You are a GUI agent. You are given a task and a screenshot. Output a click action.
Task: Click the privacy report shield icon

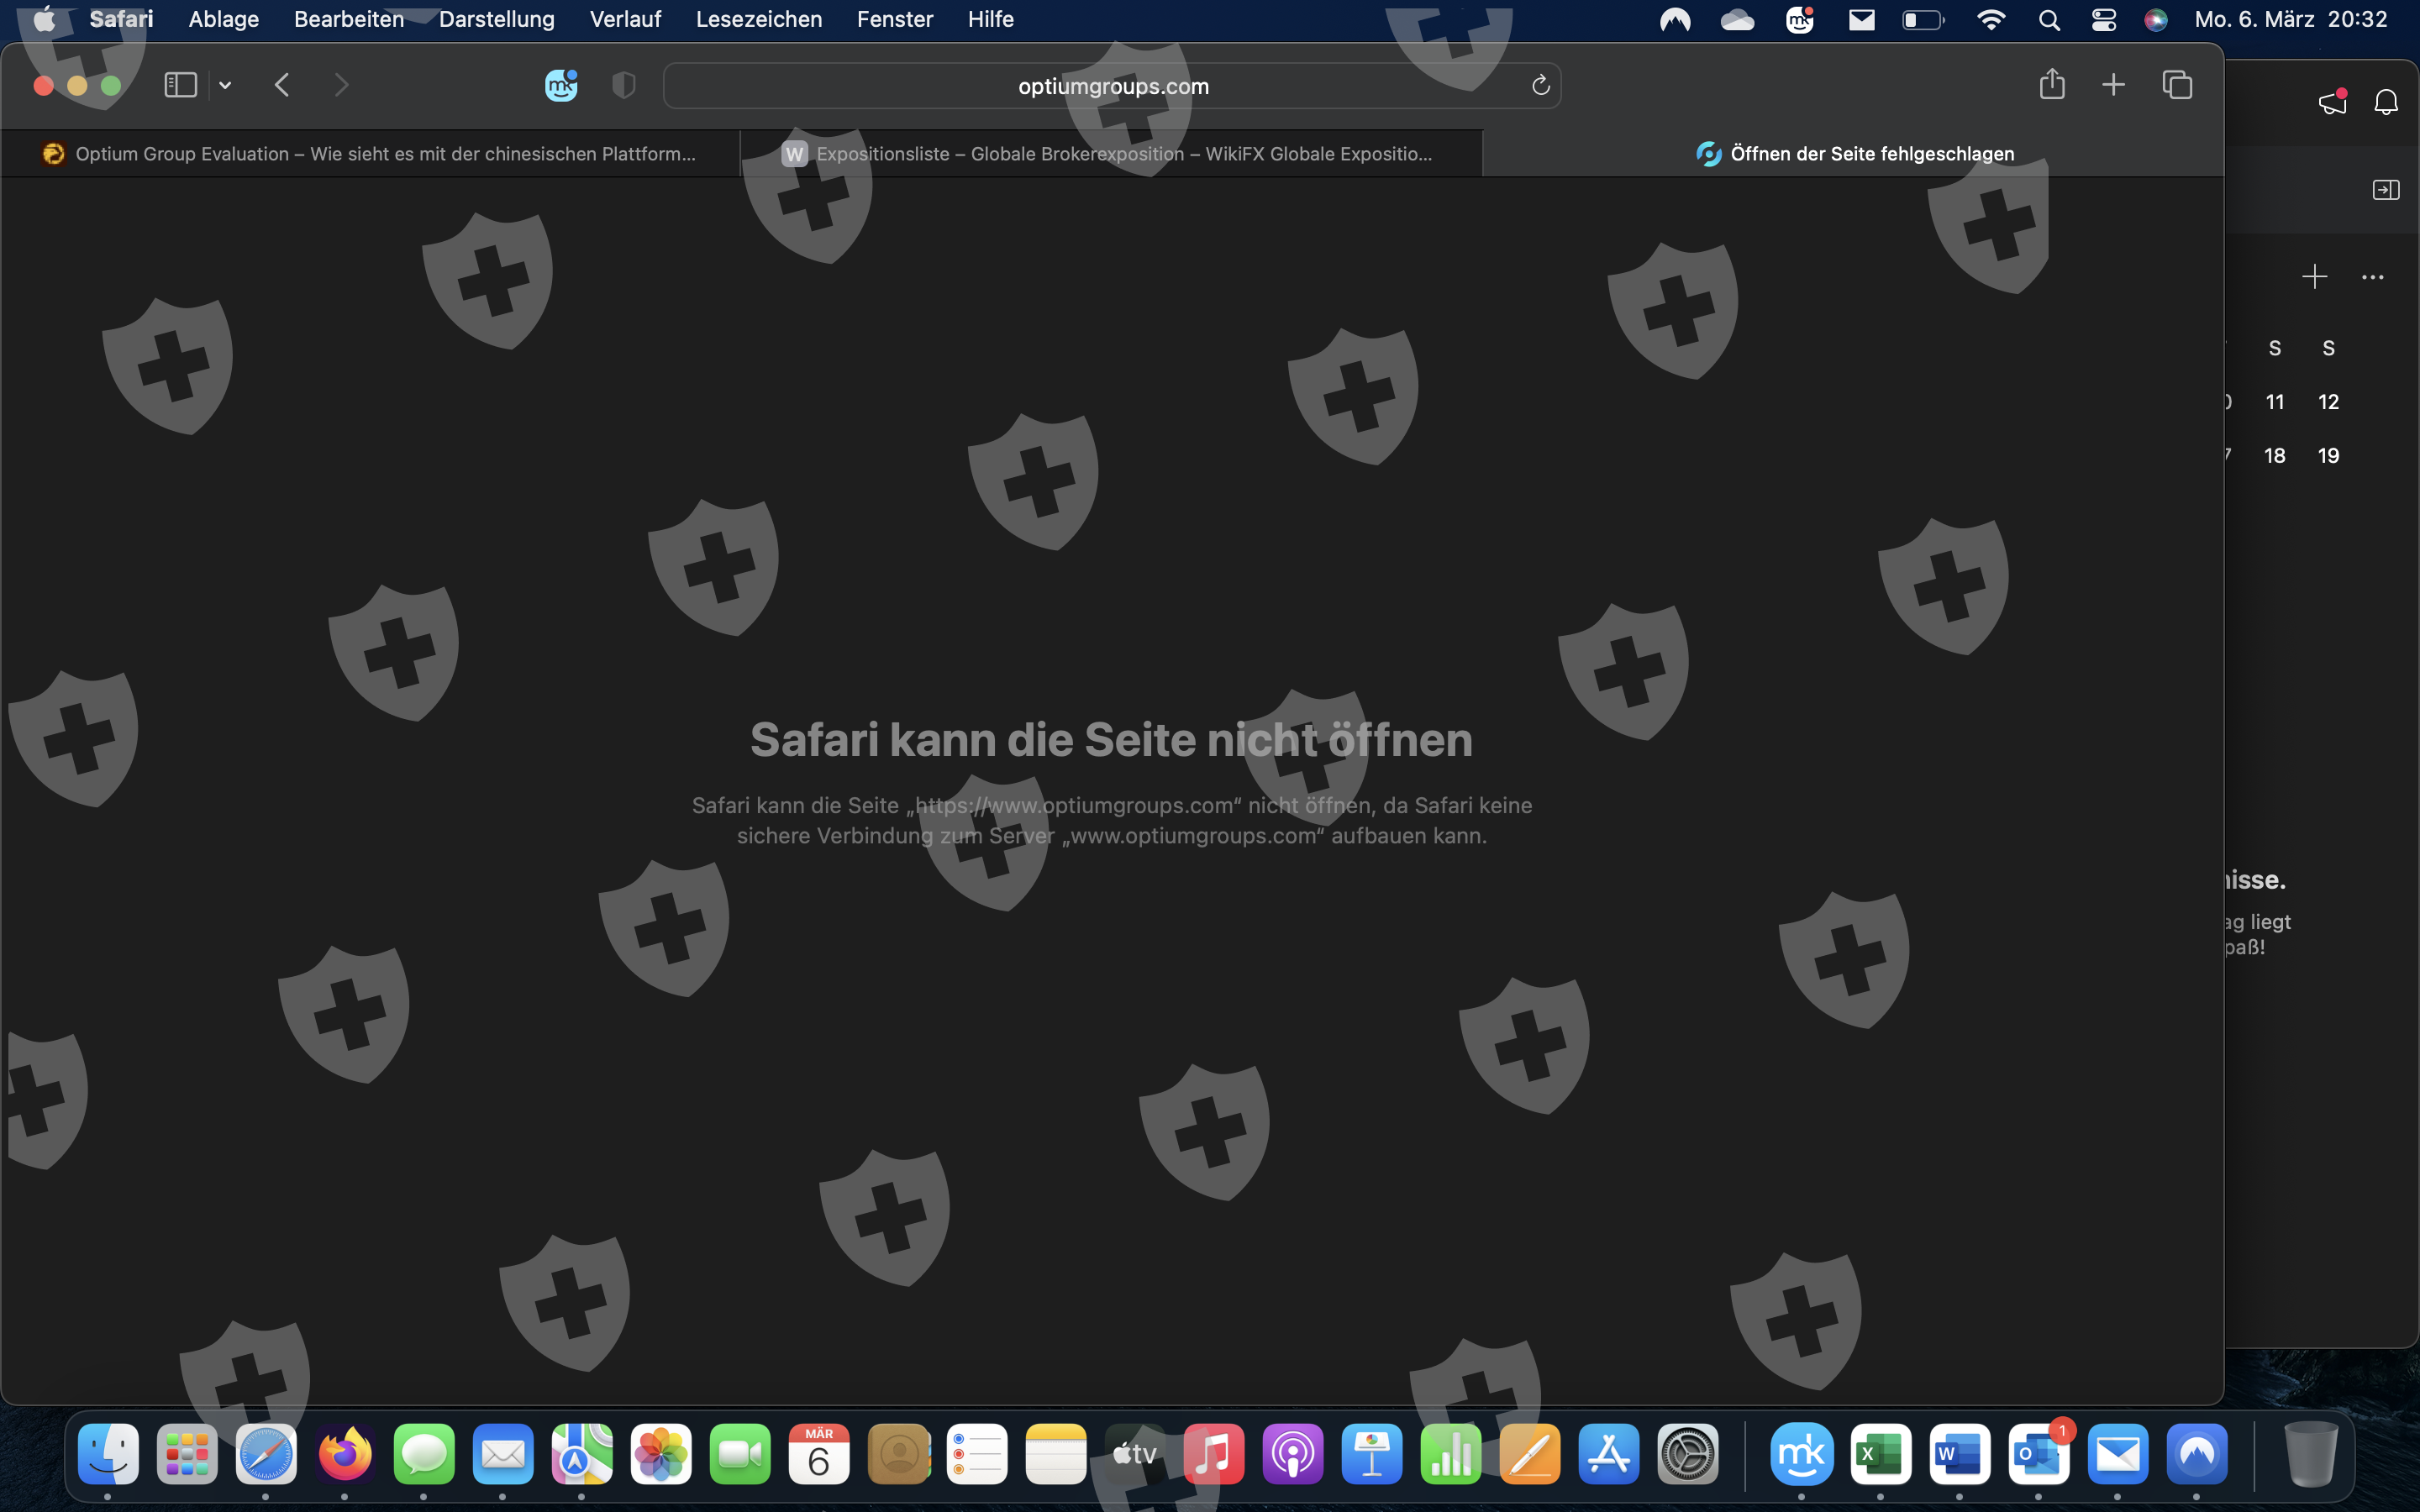click(623, 86)
